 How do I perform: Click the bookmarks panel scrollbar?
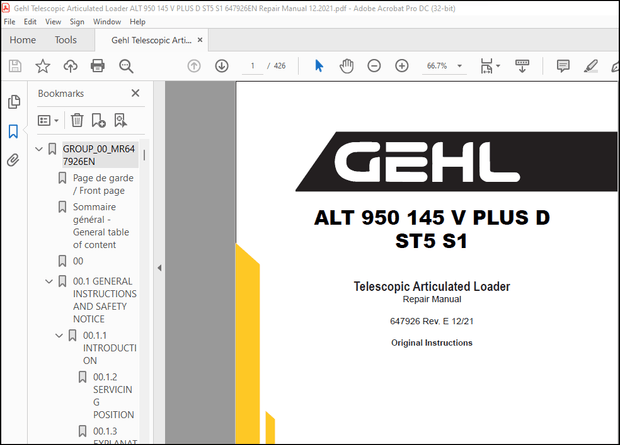(144, 155)
